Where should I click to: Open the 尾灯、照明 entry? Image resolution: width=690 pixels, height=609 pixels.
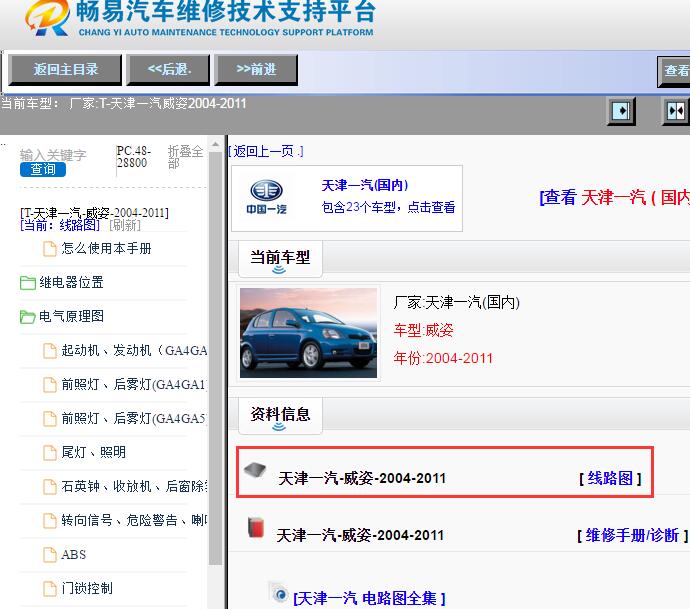tap(94, 452)
